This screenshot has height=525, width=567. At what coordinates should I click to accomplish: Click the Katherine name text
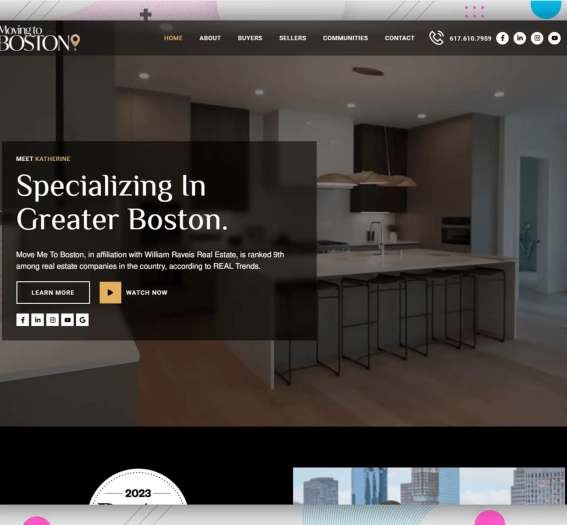coord(53,159)
